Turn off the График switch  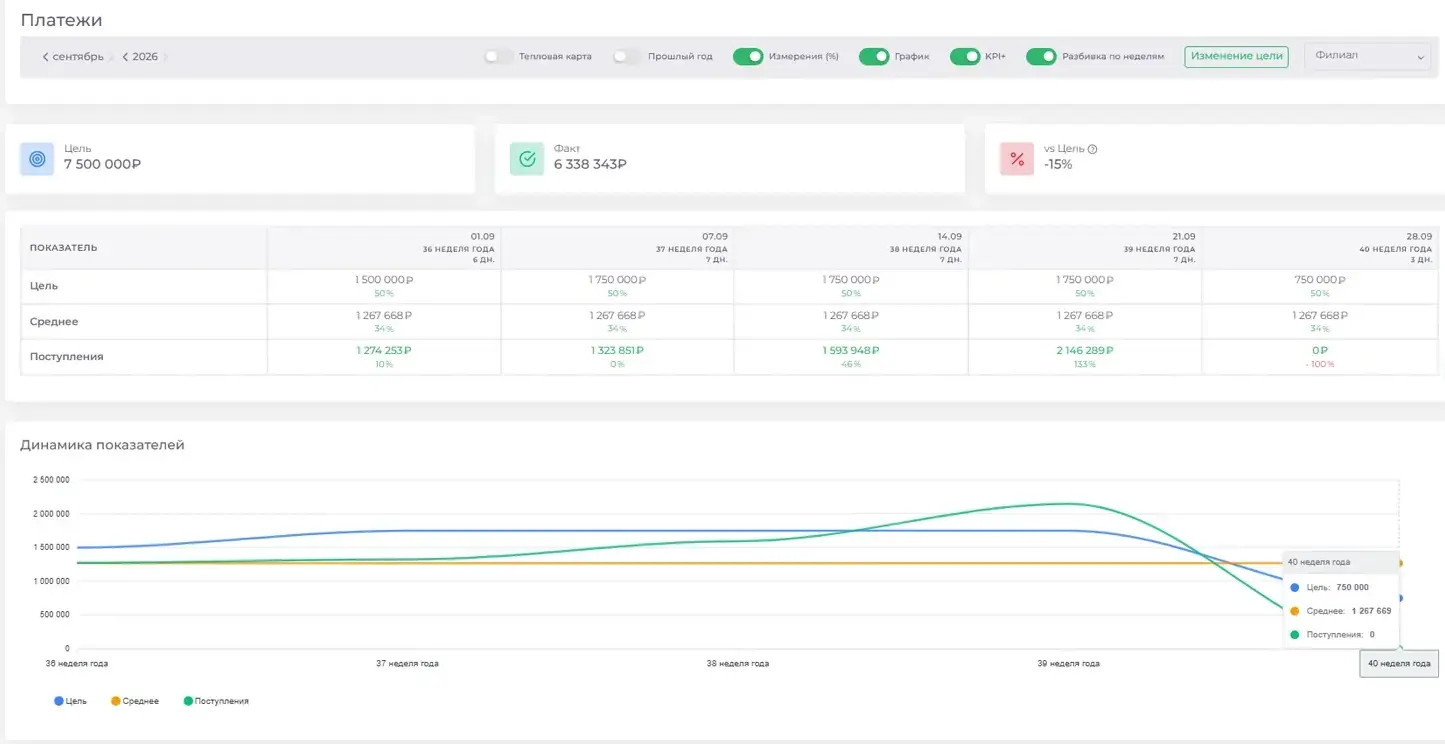pos(874,57)
